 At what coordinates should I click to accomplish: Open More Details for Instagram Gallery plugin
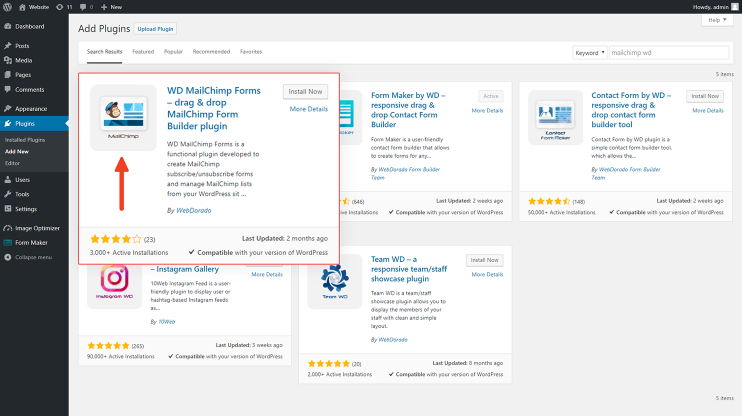tap(267, 274)
